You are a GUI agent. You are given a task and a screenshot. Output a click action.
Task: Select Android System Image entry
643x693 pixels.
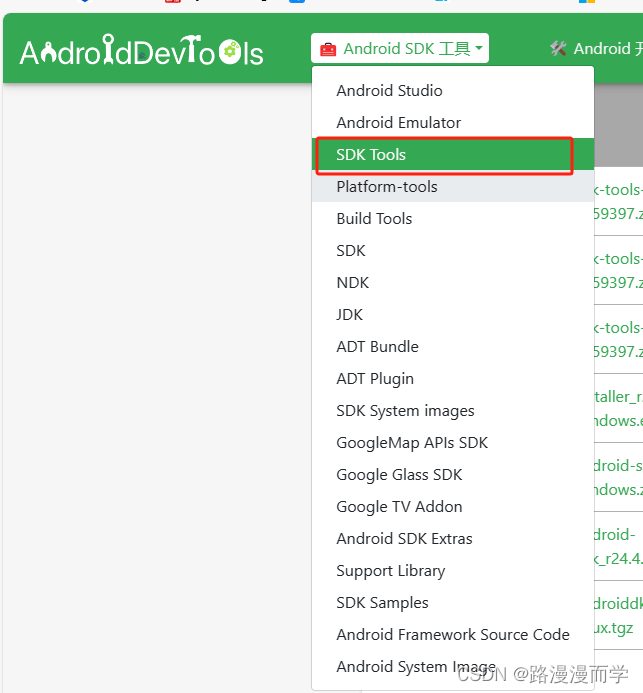pyautogui.click(x=453, y=666)
